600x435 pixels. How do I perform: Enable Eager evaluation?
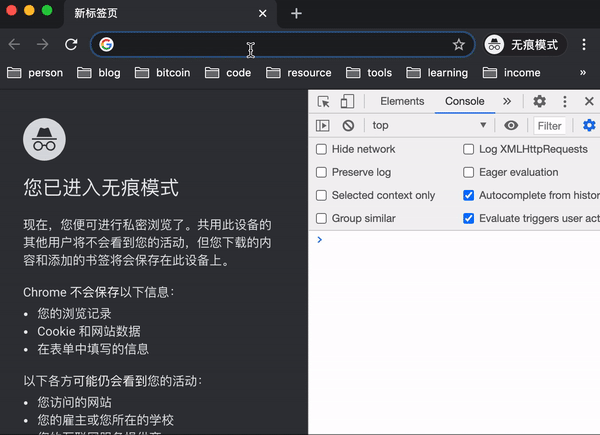click(468, 172)
